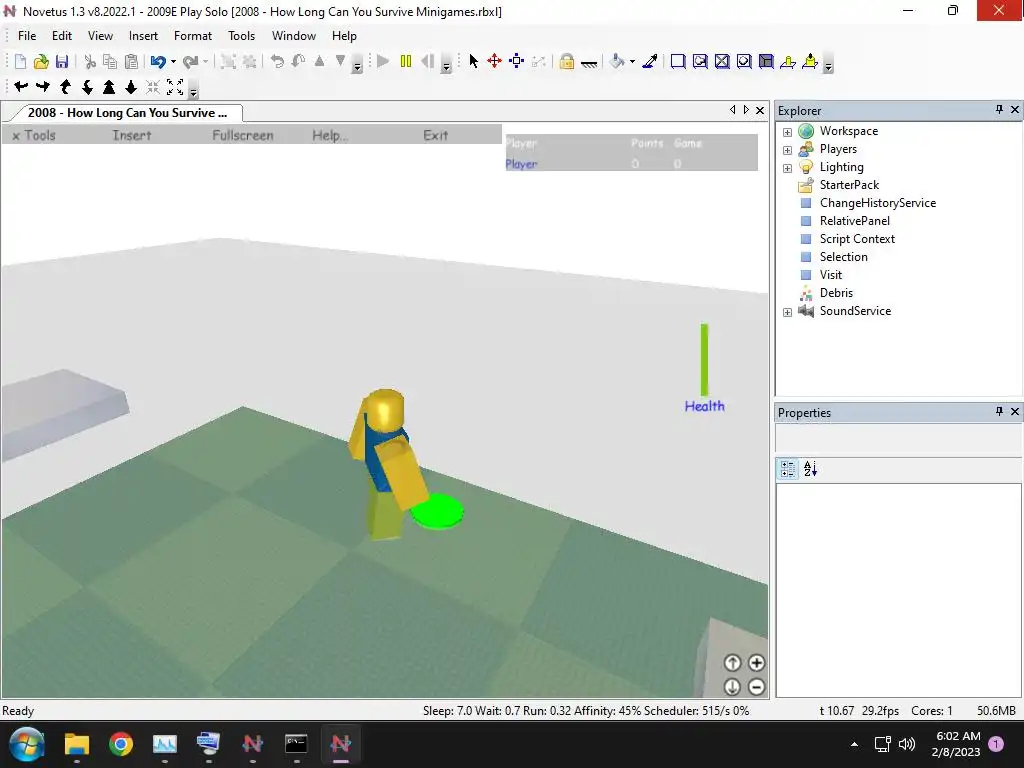Viewport: 1024px width, 768px height.
Task: Open the Redo history dropdown arrow
Action: click(205, 61)
